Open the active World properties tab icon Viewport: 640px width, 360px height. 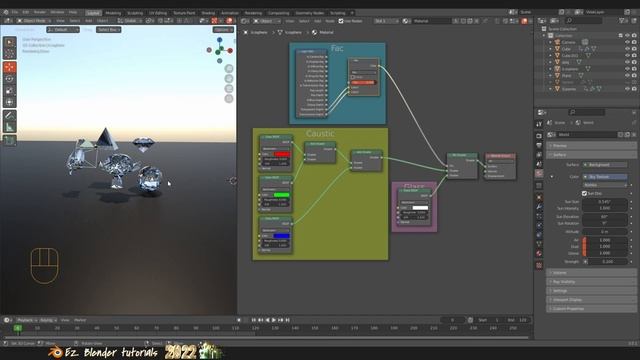coord(539,173)
